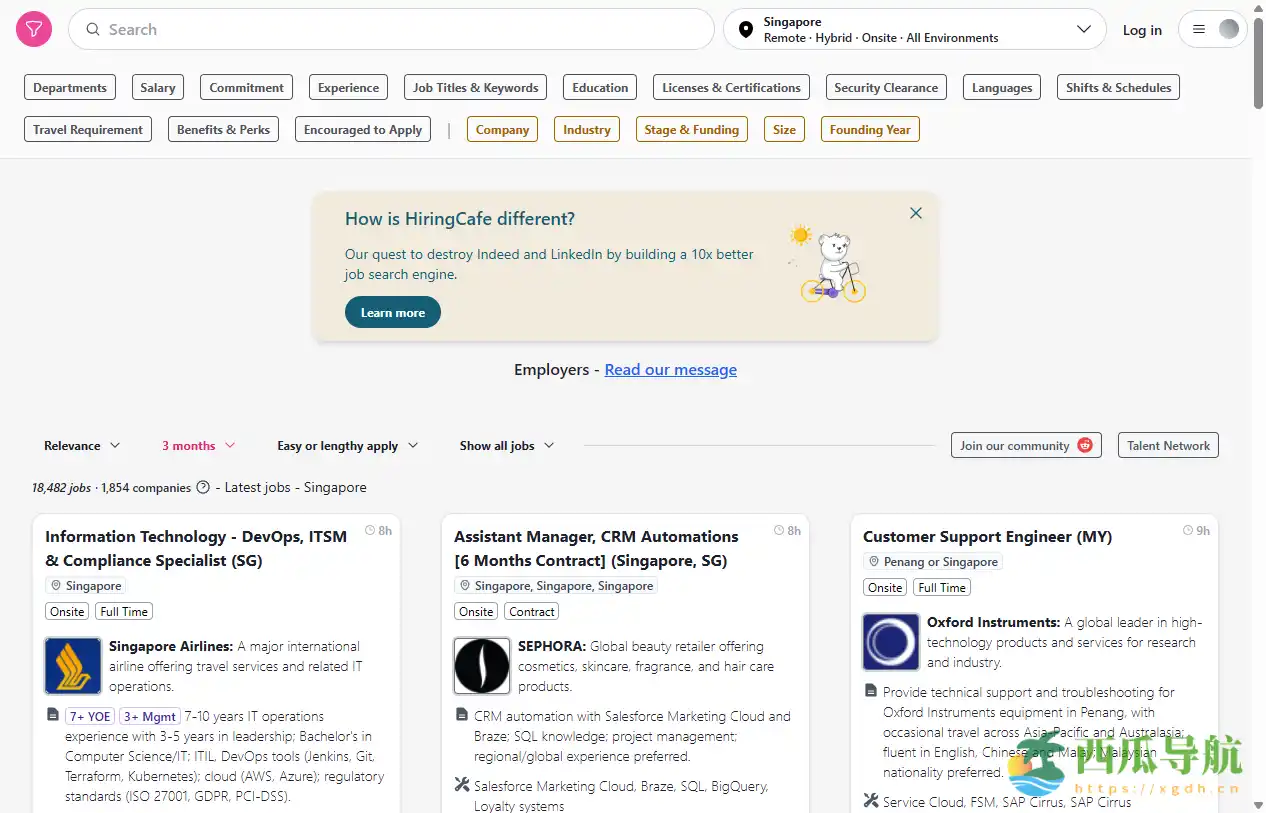Select the Departments filter
1266x813 pixels.
tap(70, 88)
